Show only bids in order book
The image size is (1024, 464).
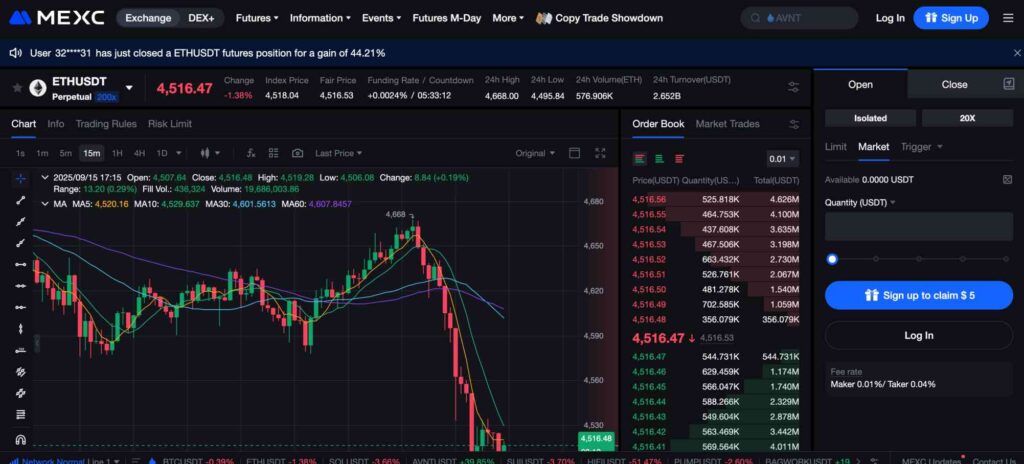pyautogui.click(x=660, y=158)
